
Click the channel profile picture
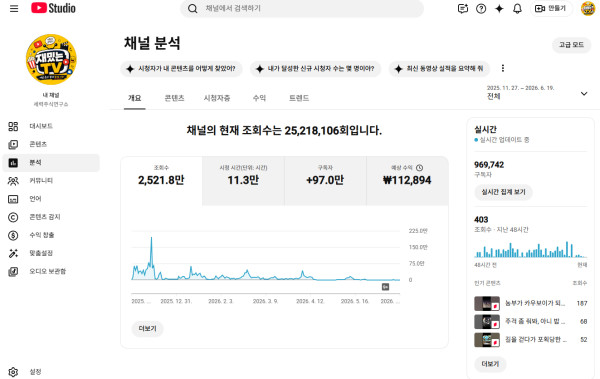51,59
